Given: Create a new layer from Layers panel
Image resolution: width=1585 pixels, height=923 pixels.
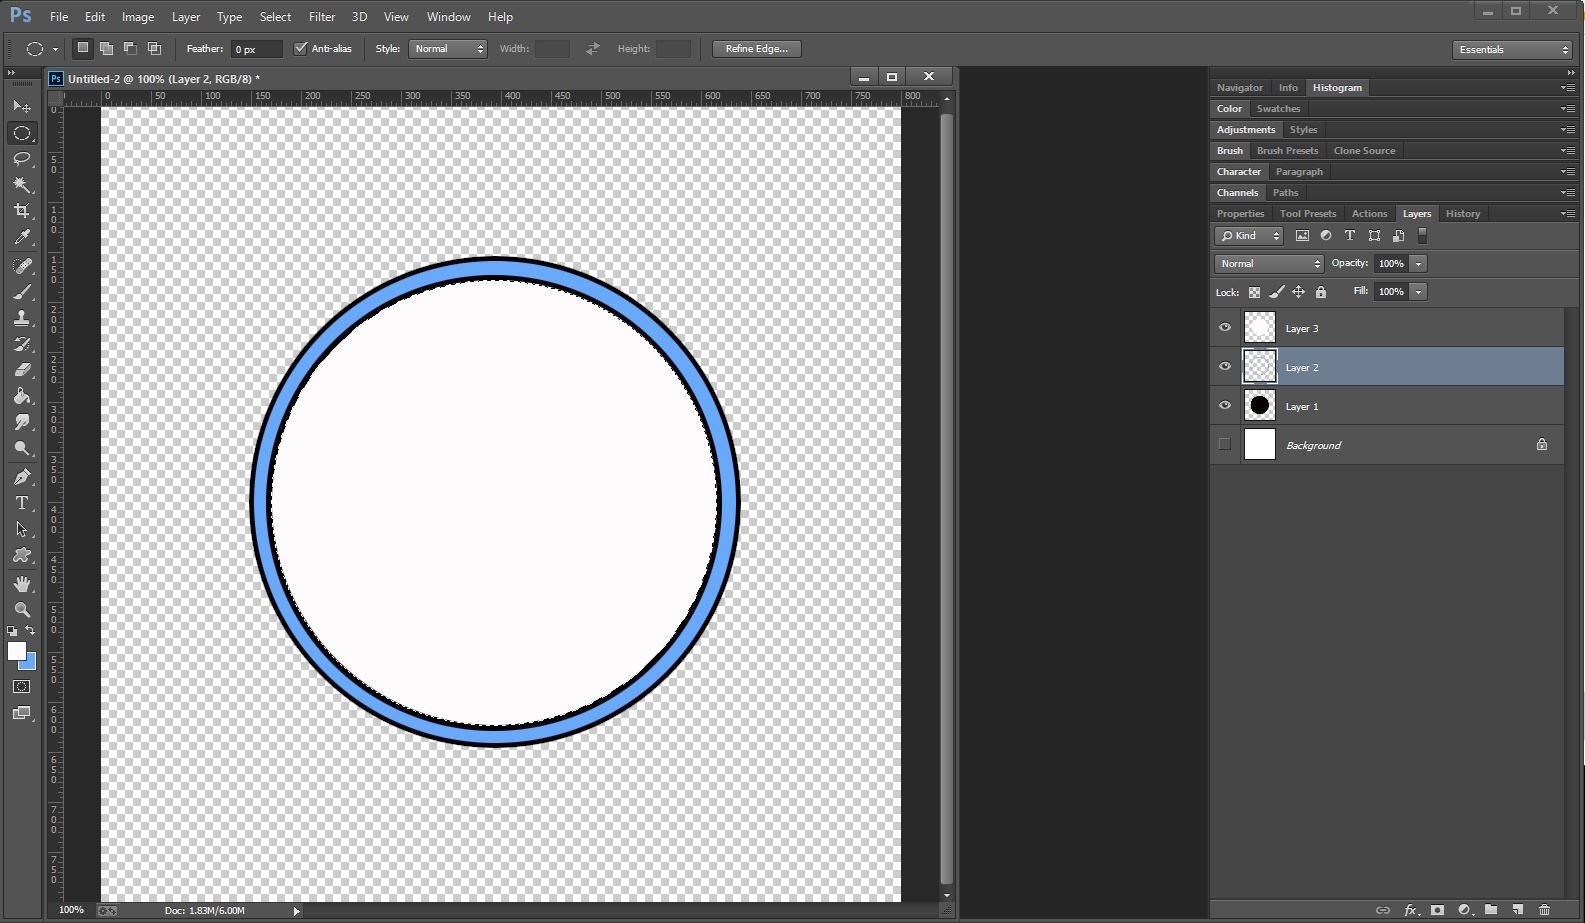Looking at the screenshot, I should tap(1518, 910).
